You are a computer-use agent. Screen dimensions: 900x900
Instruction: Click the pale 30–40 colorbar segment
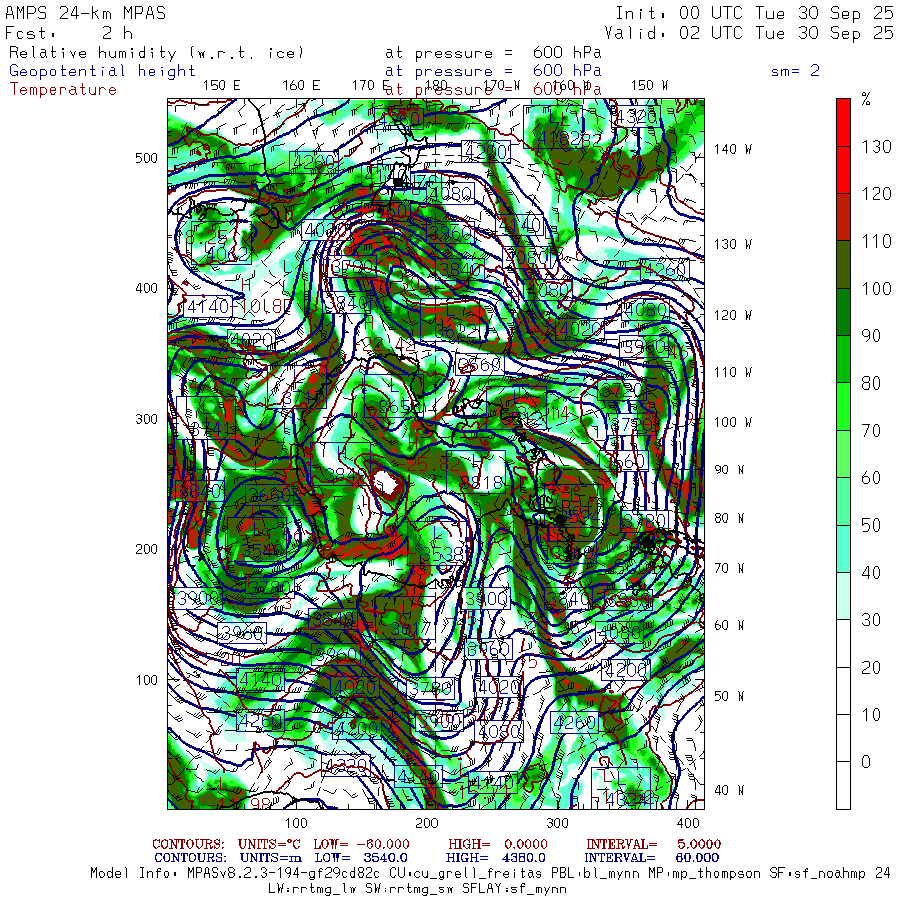point(843,596)
